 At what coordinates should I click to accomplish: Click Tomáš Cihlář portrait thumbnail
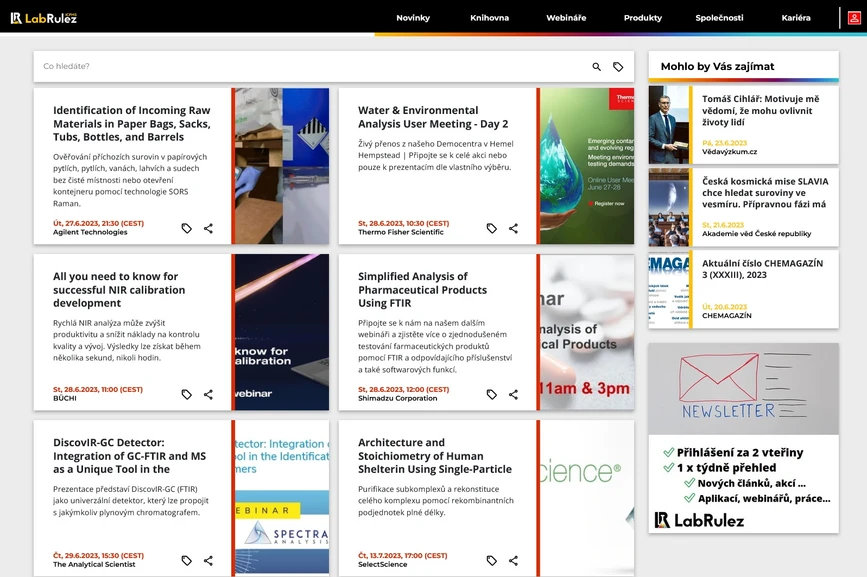coord(669,124)
